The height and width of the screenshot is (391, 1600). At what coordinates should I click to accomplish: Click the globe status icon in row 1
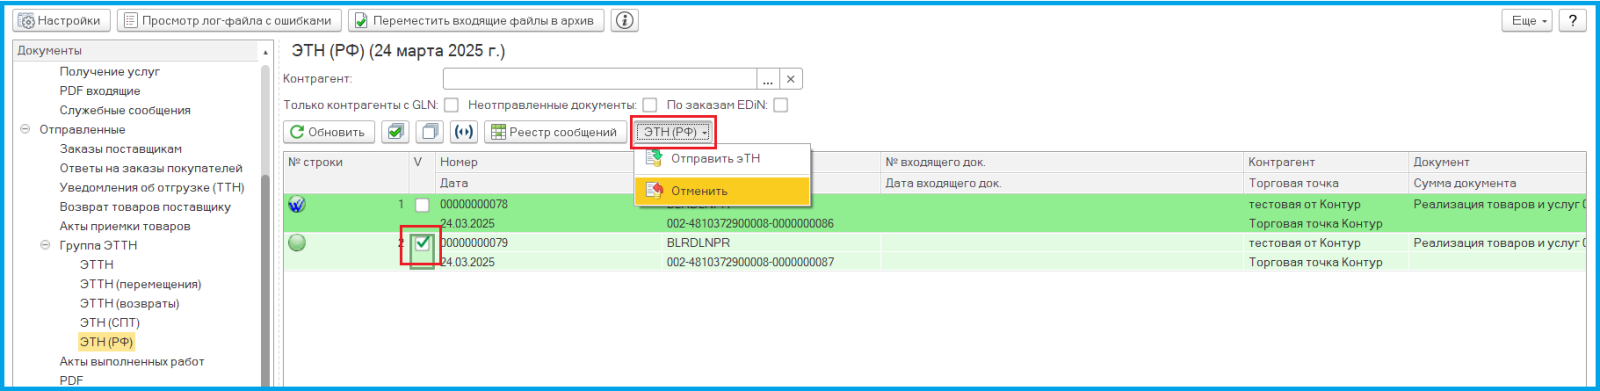pyautogui.click(x=297, y=204)
